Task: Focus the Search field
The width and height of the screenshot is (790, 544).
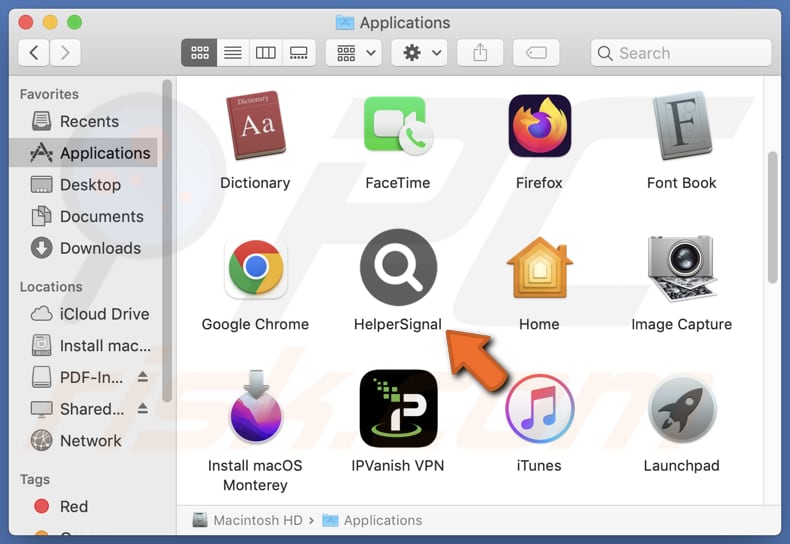Action: [x=681, y=53]
